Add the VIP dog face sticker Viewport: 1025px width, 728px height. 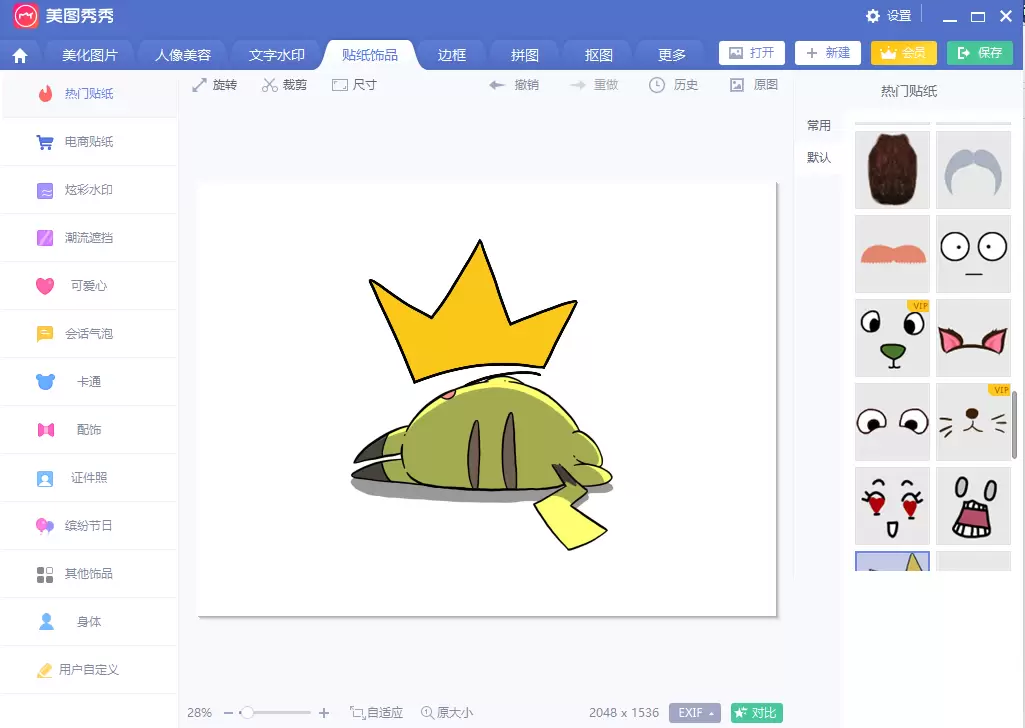892,338
